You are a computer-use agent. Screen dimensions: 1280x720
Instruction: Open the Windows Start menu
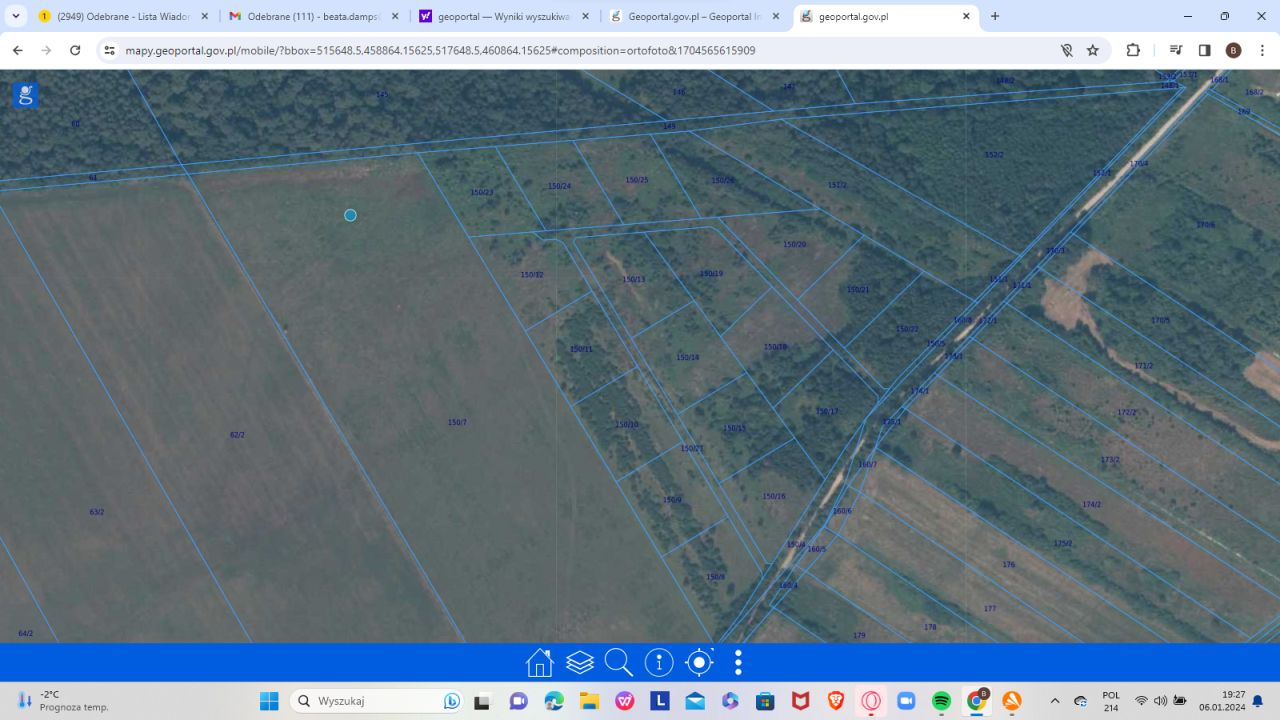click(269, 701)
